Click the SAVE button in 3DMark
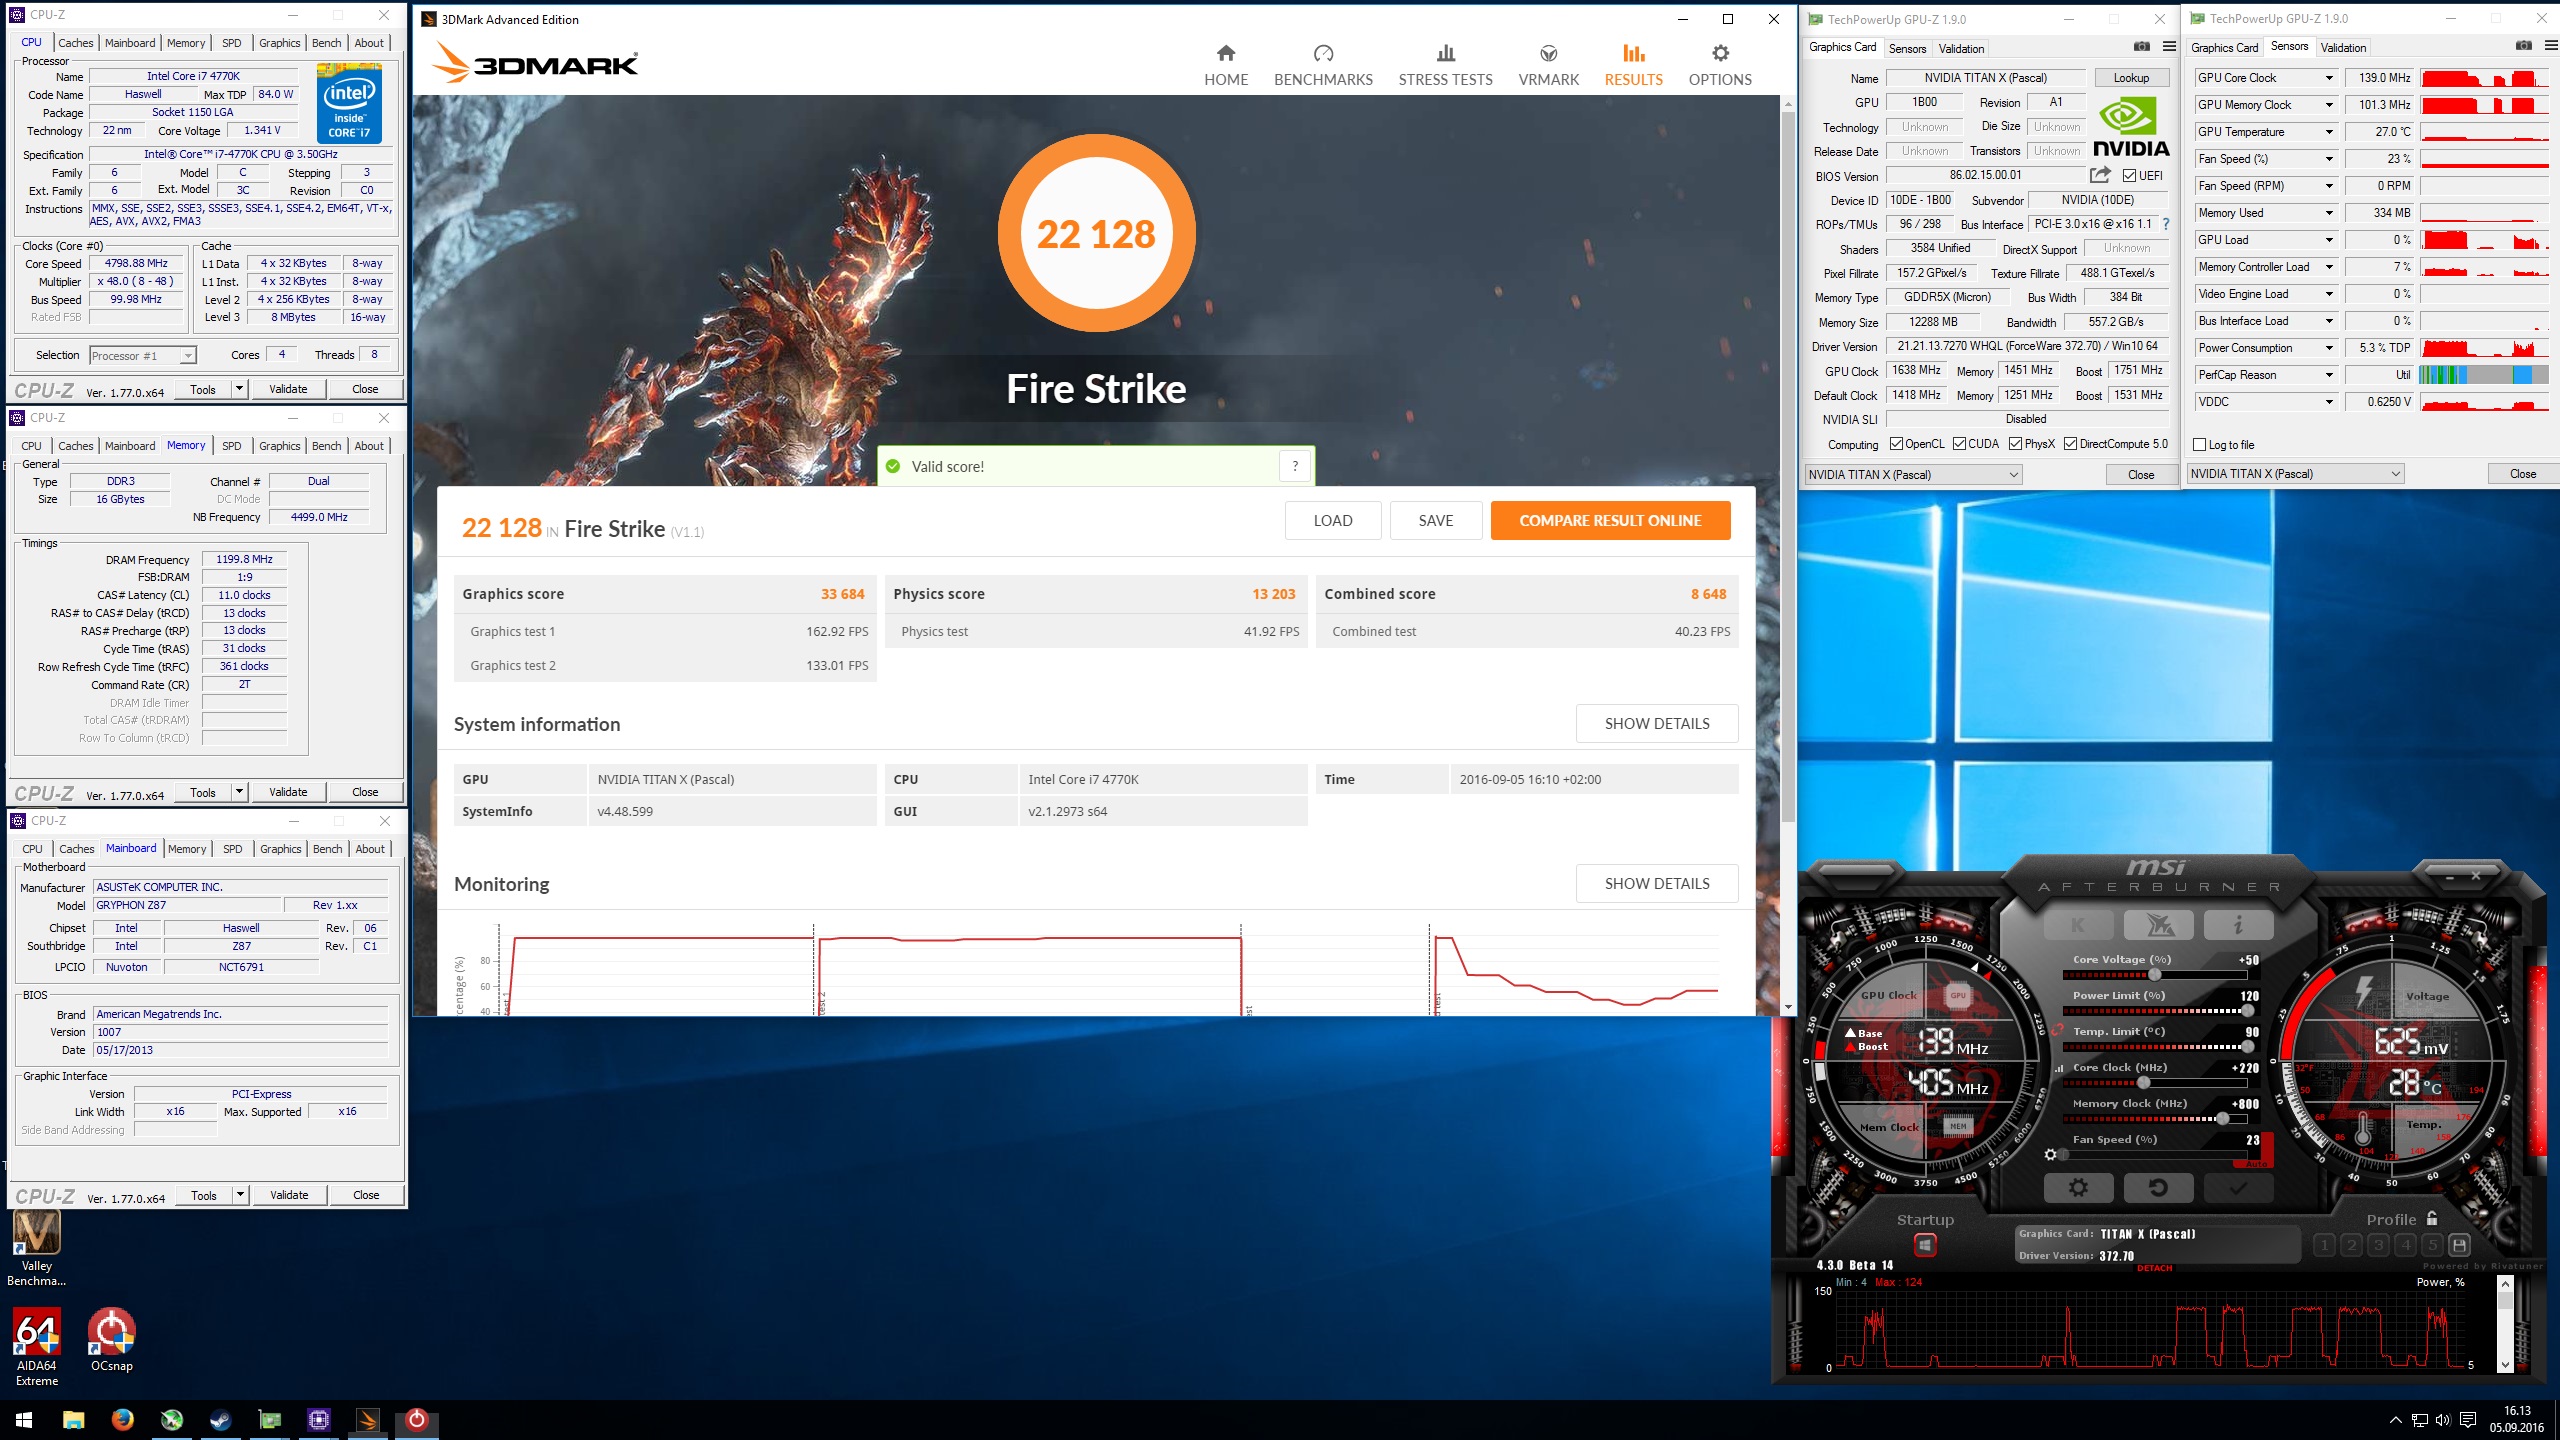 pyautogui.click(x=1436, y=520)
